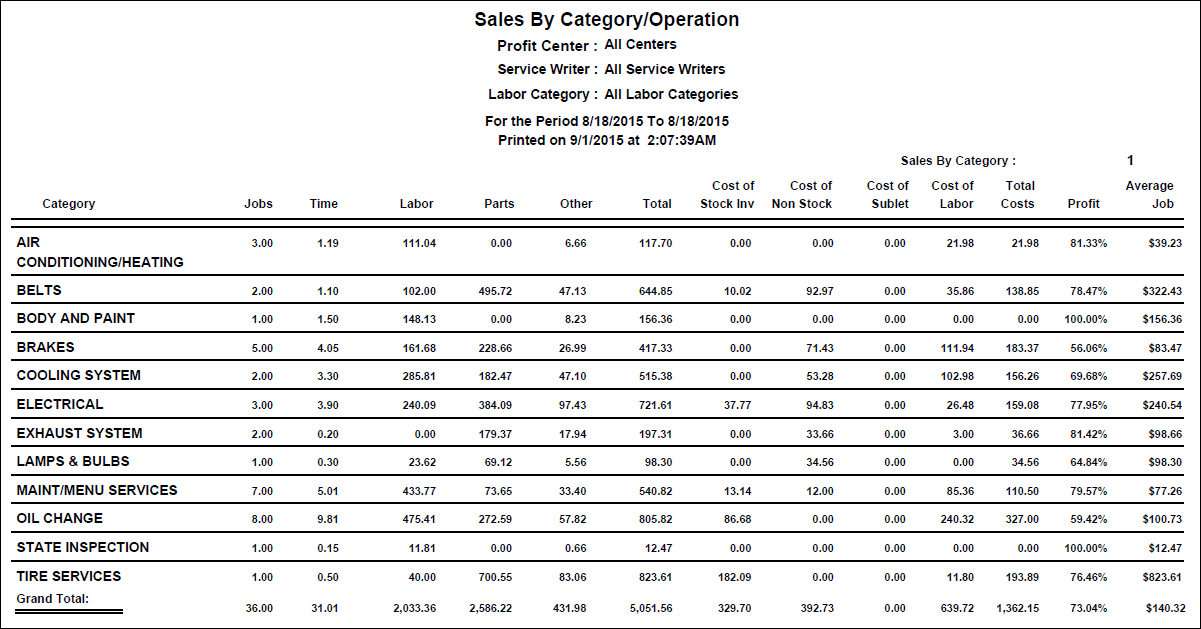Select the BODY AND PAINT row label
The image size is (1201, 629).
point(76,318)
